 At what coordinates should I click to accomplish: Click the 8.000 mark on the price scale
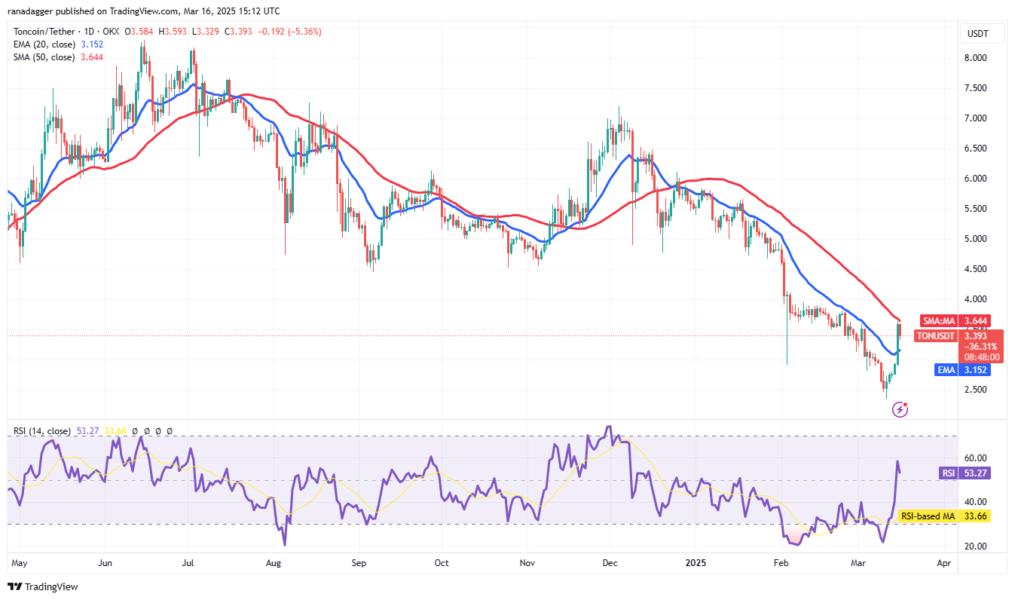pos(975,58)
